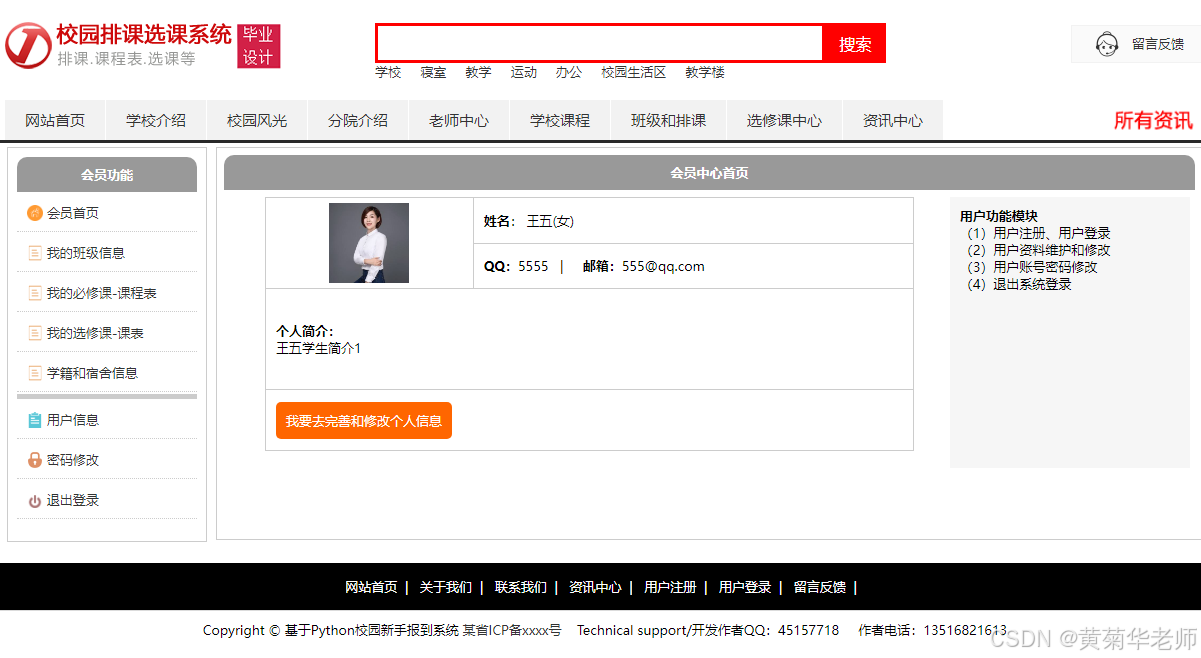The height and width of the screenshot is (658, 1201).
Task: Go to the 选修课中心 navigation tab
Action: click(784, 120)
